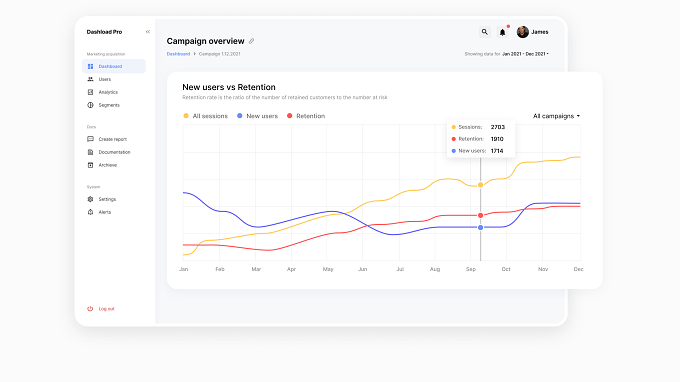
Task: Click the blue new users data point on chart
Action: 481,228
